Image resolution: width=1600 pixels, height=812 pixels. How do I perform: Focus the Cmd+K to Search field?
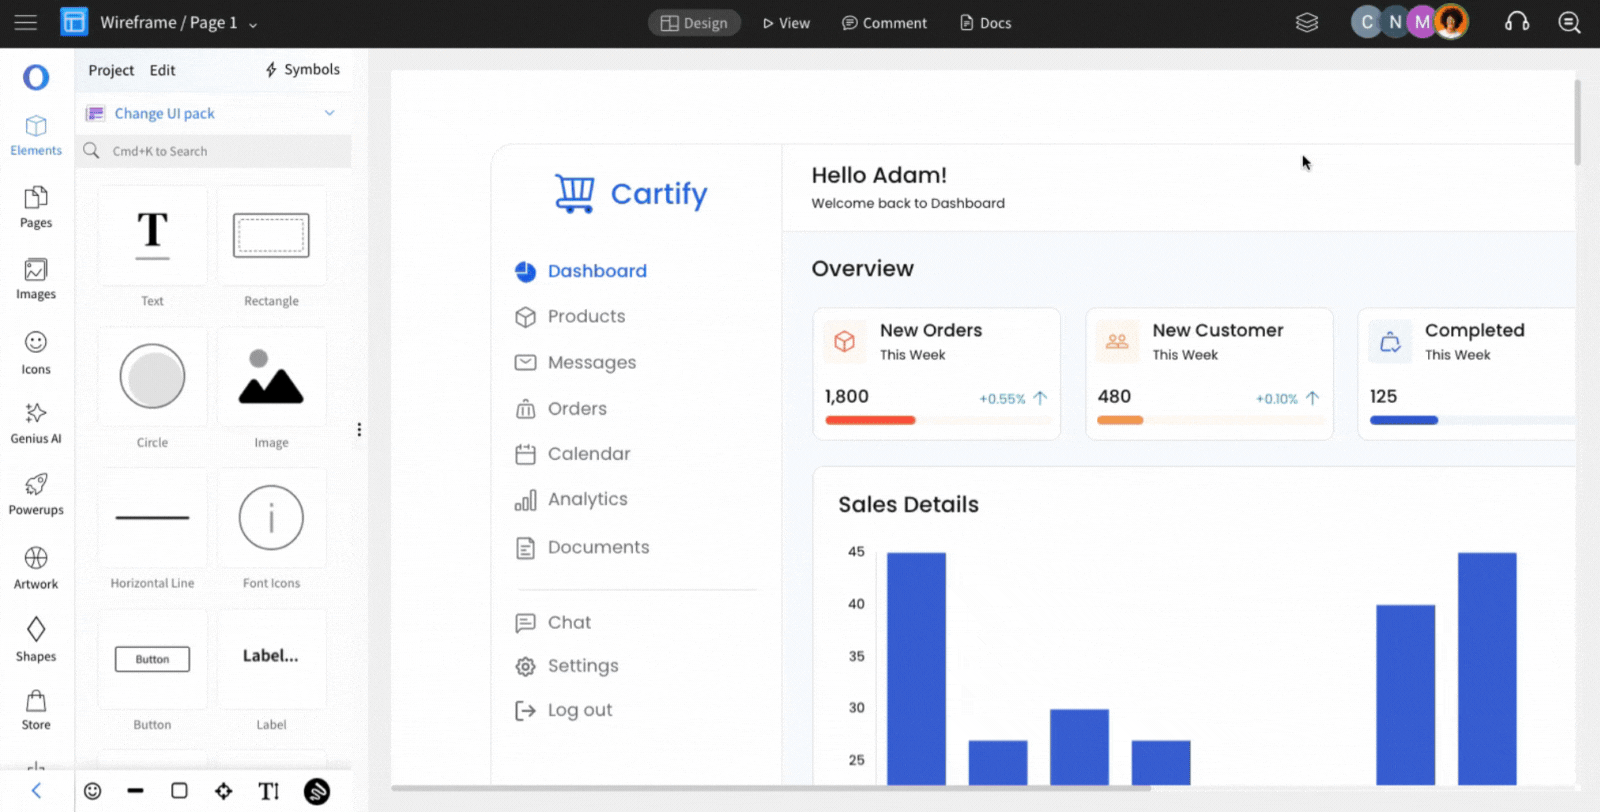214,151
